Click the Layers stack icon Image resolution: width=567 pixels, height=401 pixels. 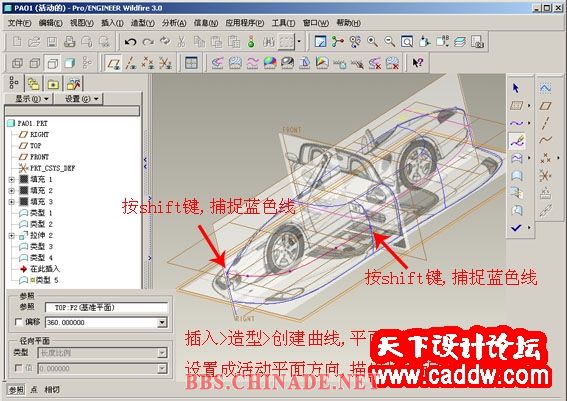point(460,42)
